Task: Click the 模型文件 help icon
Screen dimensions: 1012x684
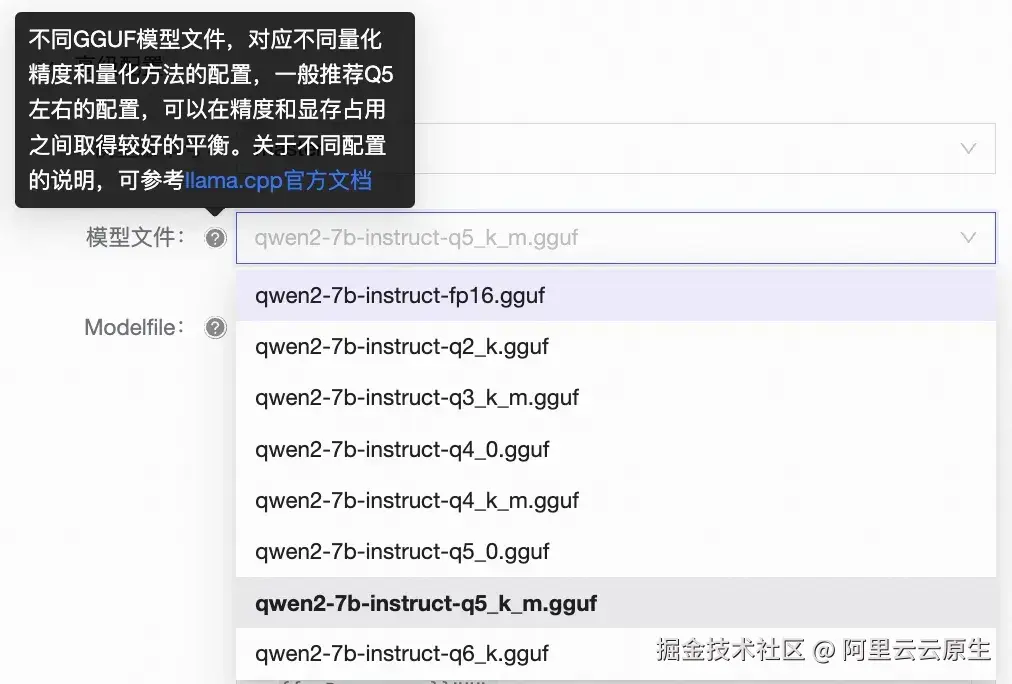Action: (215, 237)
